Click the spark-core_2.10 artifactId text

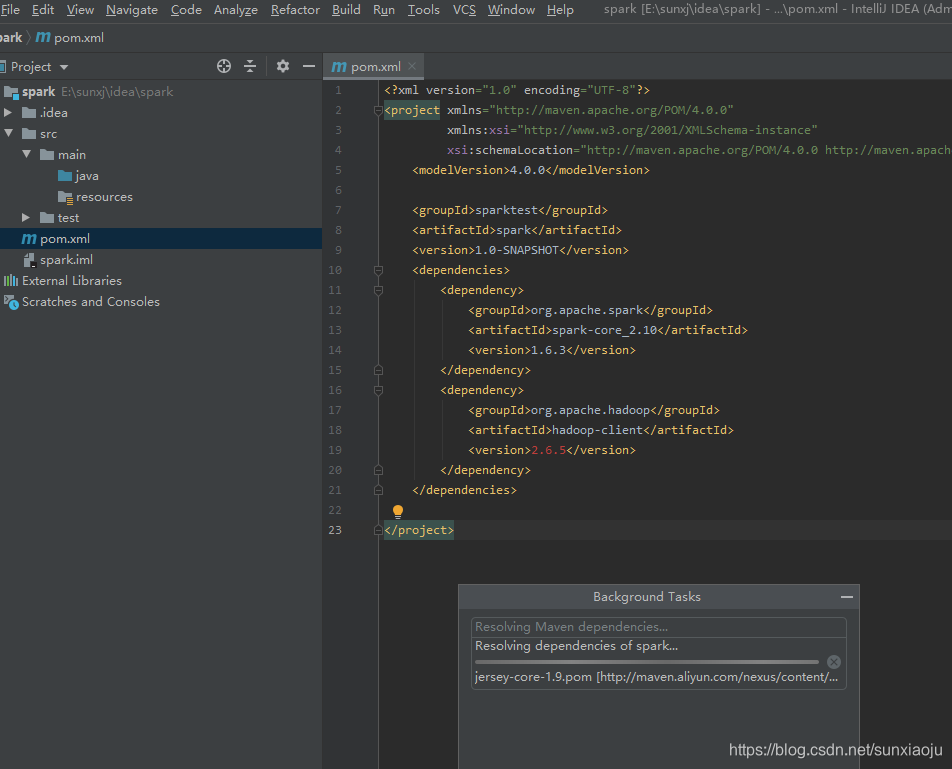coord(605,330)
